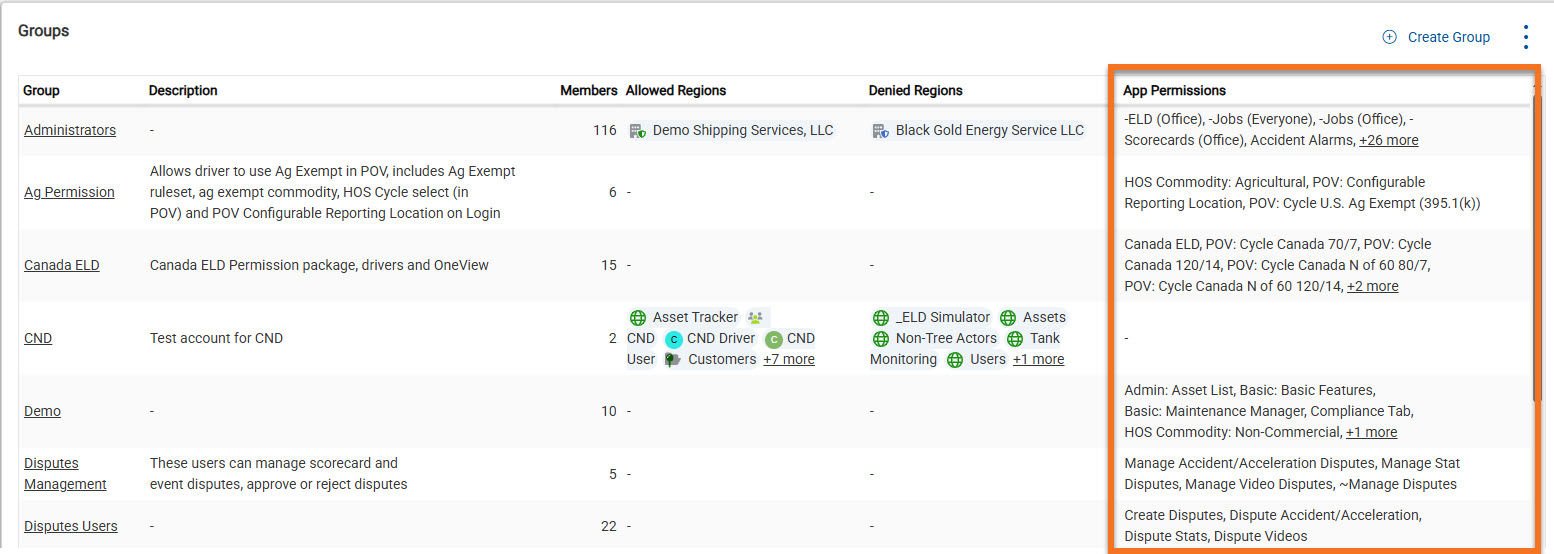Sort by the Members column header
1554x554 pixels.
coord(588,90)
